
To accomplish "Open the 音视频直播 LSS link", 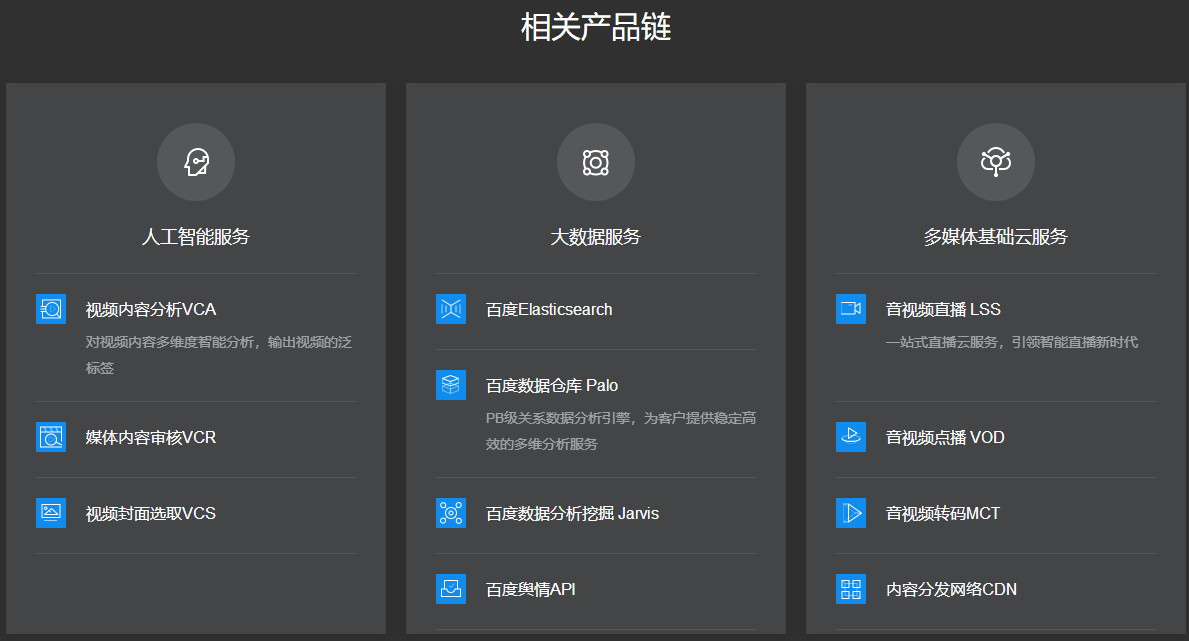I will (x=943, y=310).
